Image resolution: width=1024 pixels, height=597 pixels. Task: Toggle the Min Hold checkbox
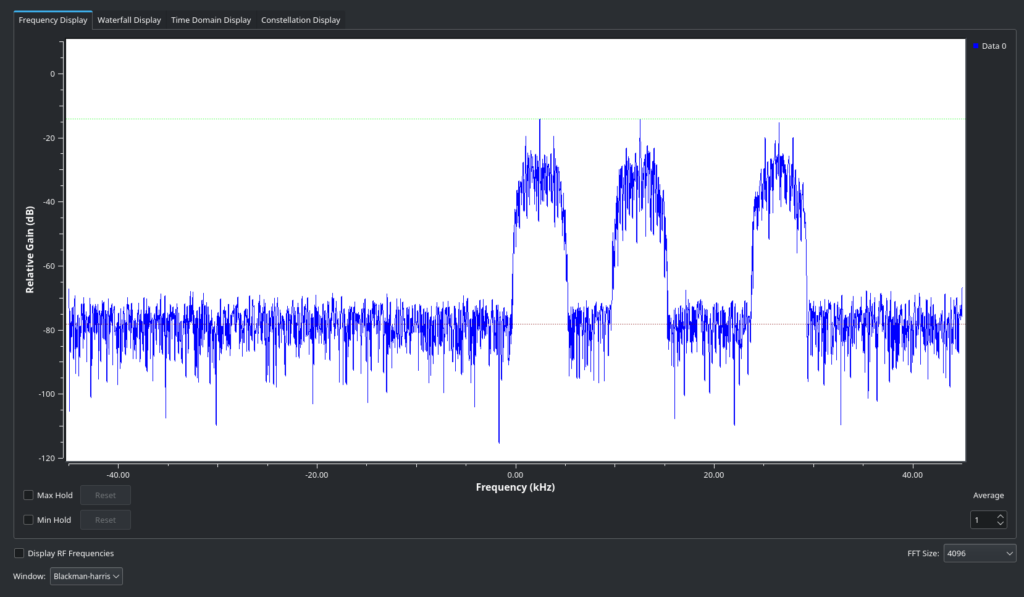[28, 520]
